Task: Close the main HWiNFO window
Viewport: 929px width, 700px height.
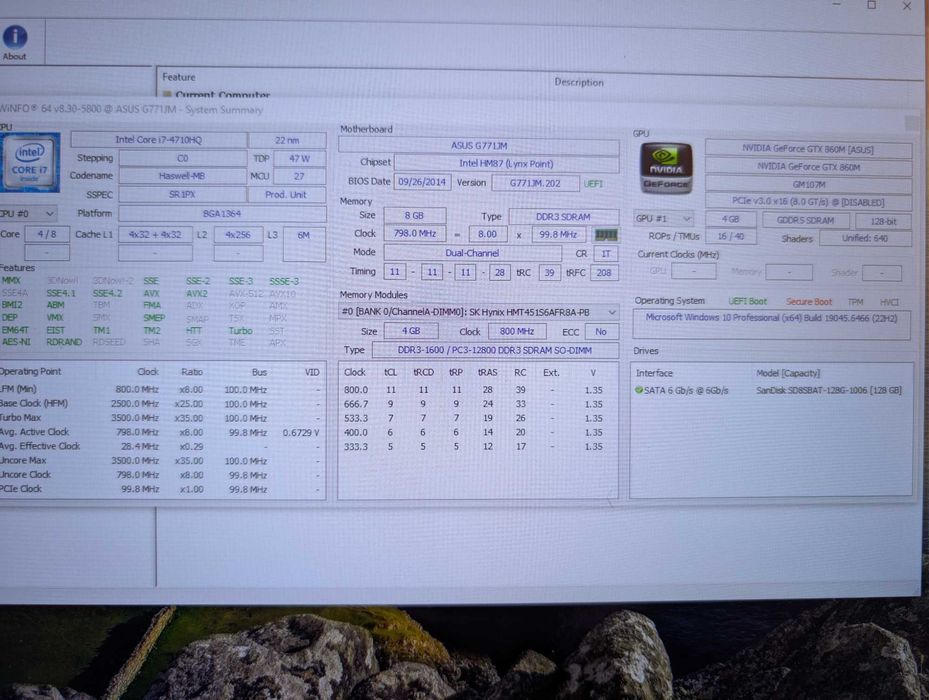Action: pos(906,6)
